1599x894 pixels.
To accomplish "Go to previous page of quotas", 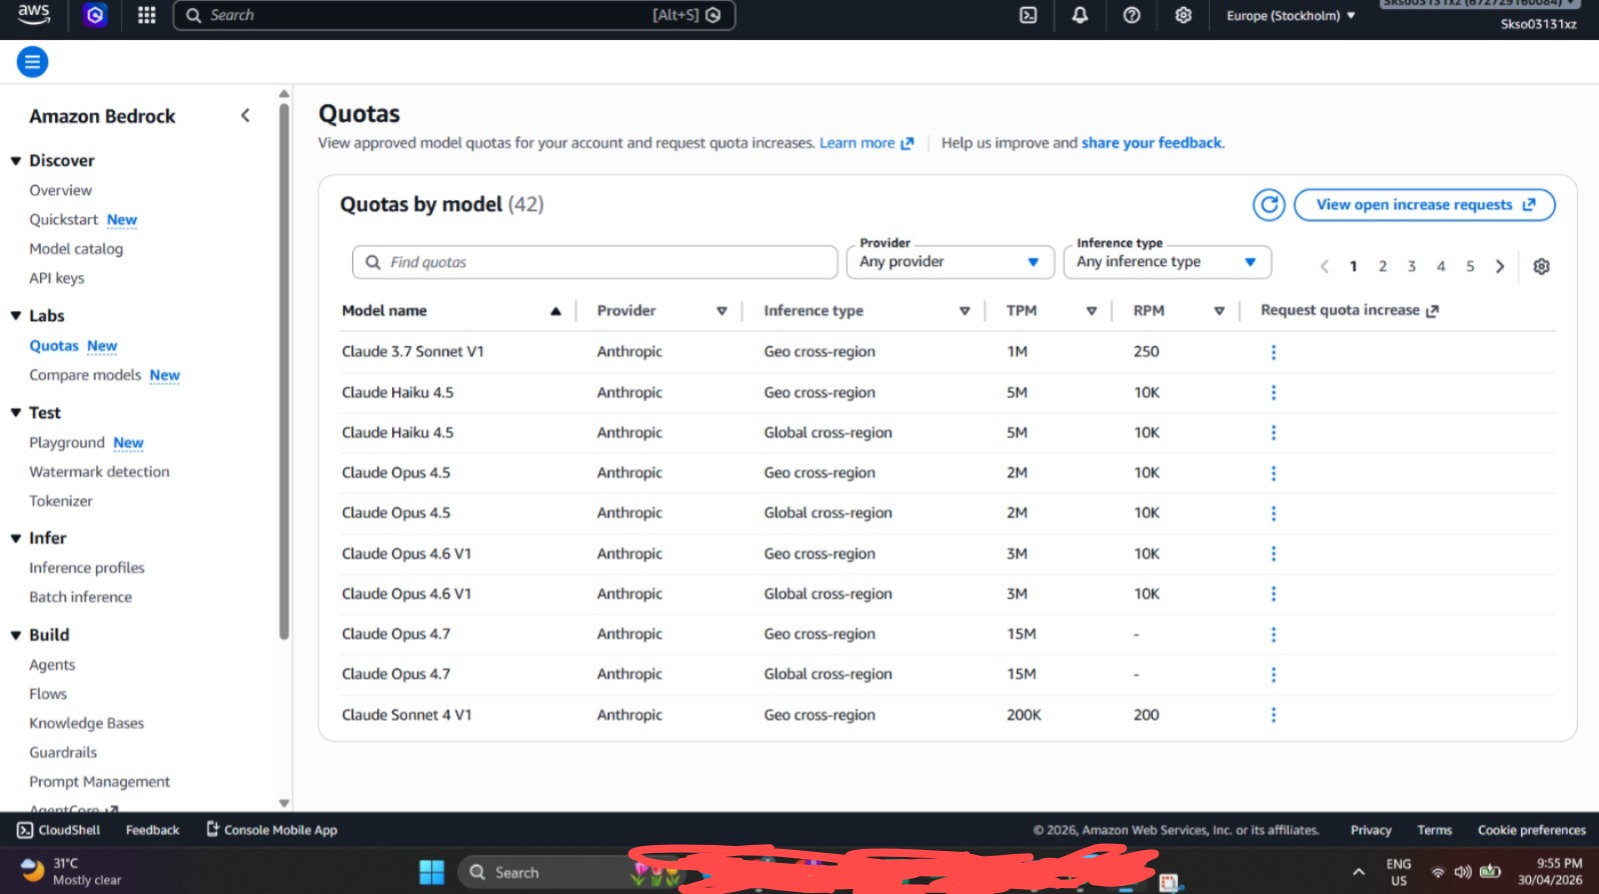I will 1324,266.
